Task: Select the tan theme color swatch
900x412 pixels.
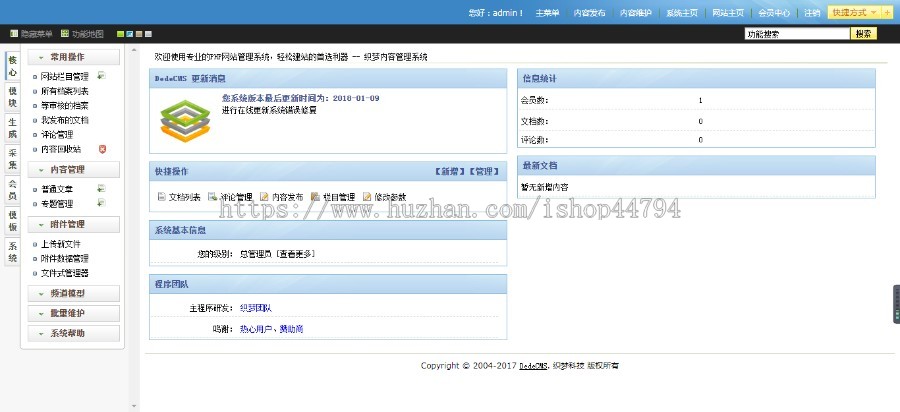Action: click(x=139, y=34)
